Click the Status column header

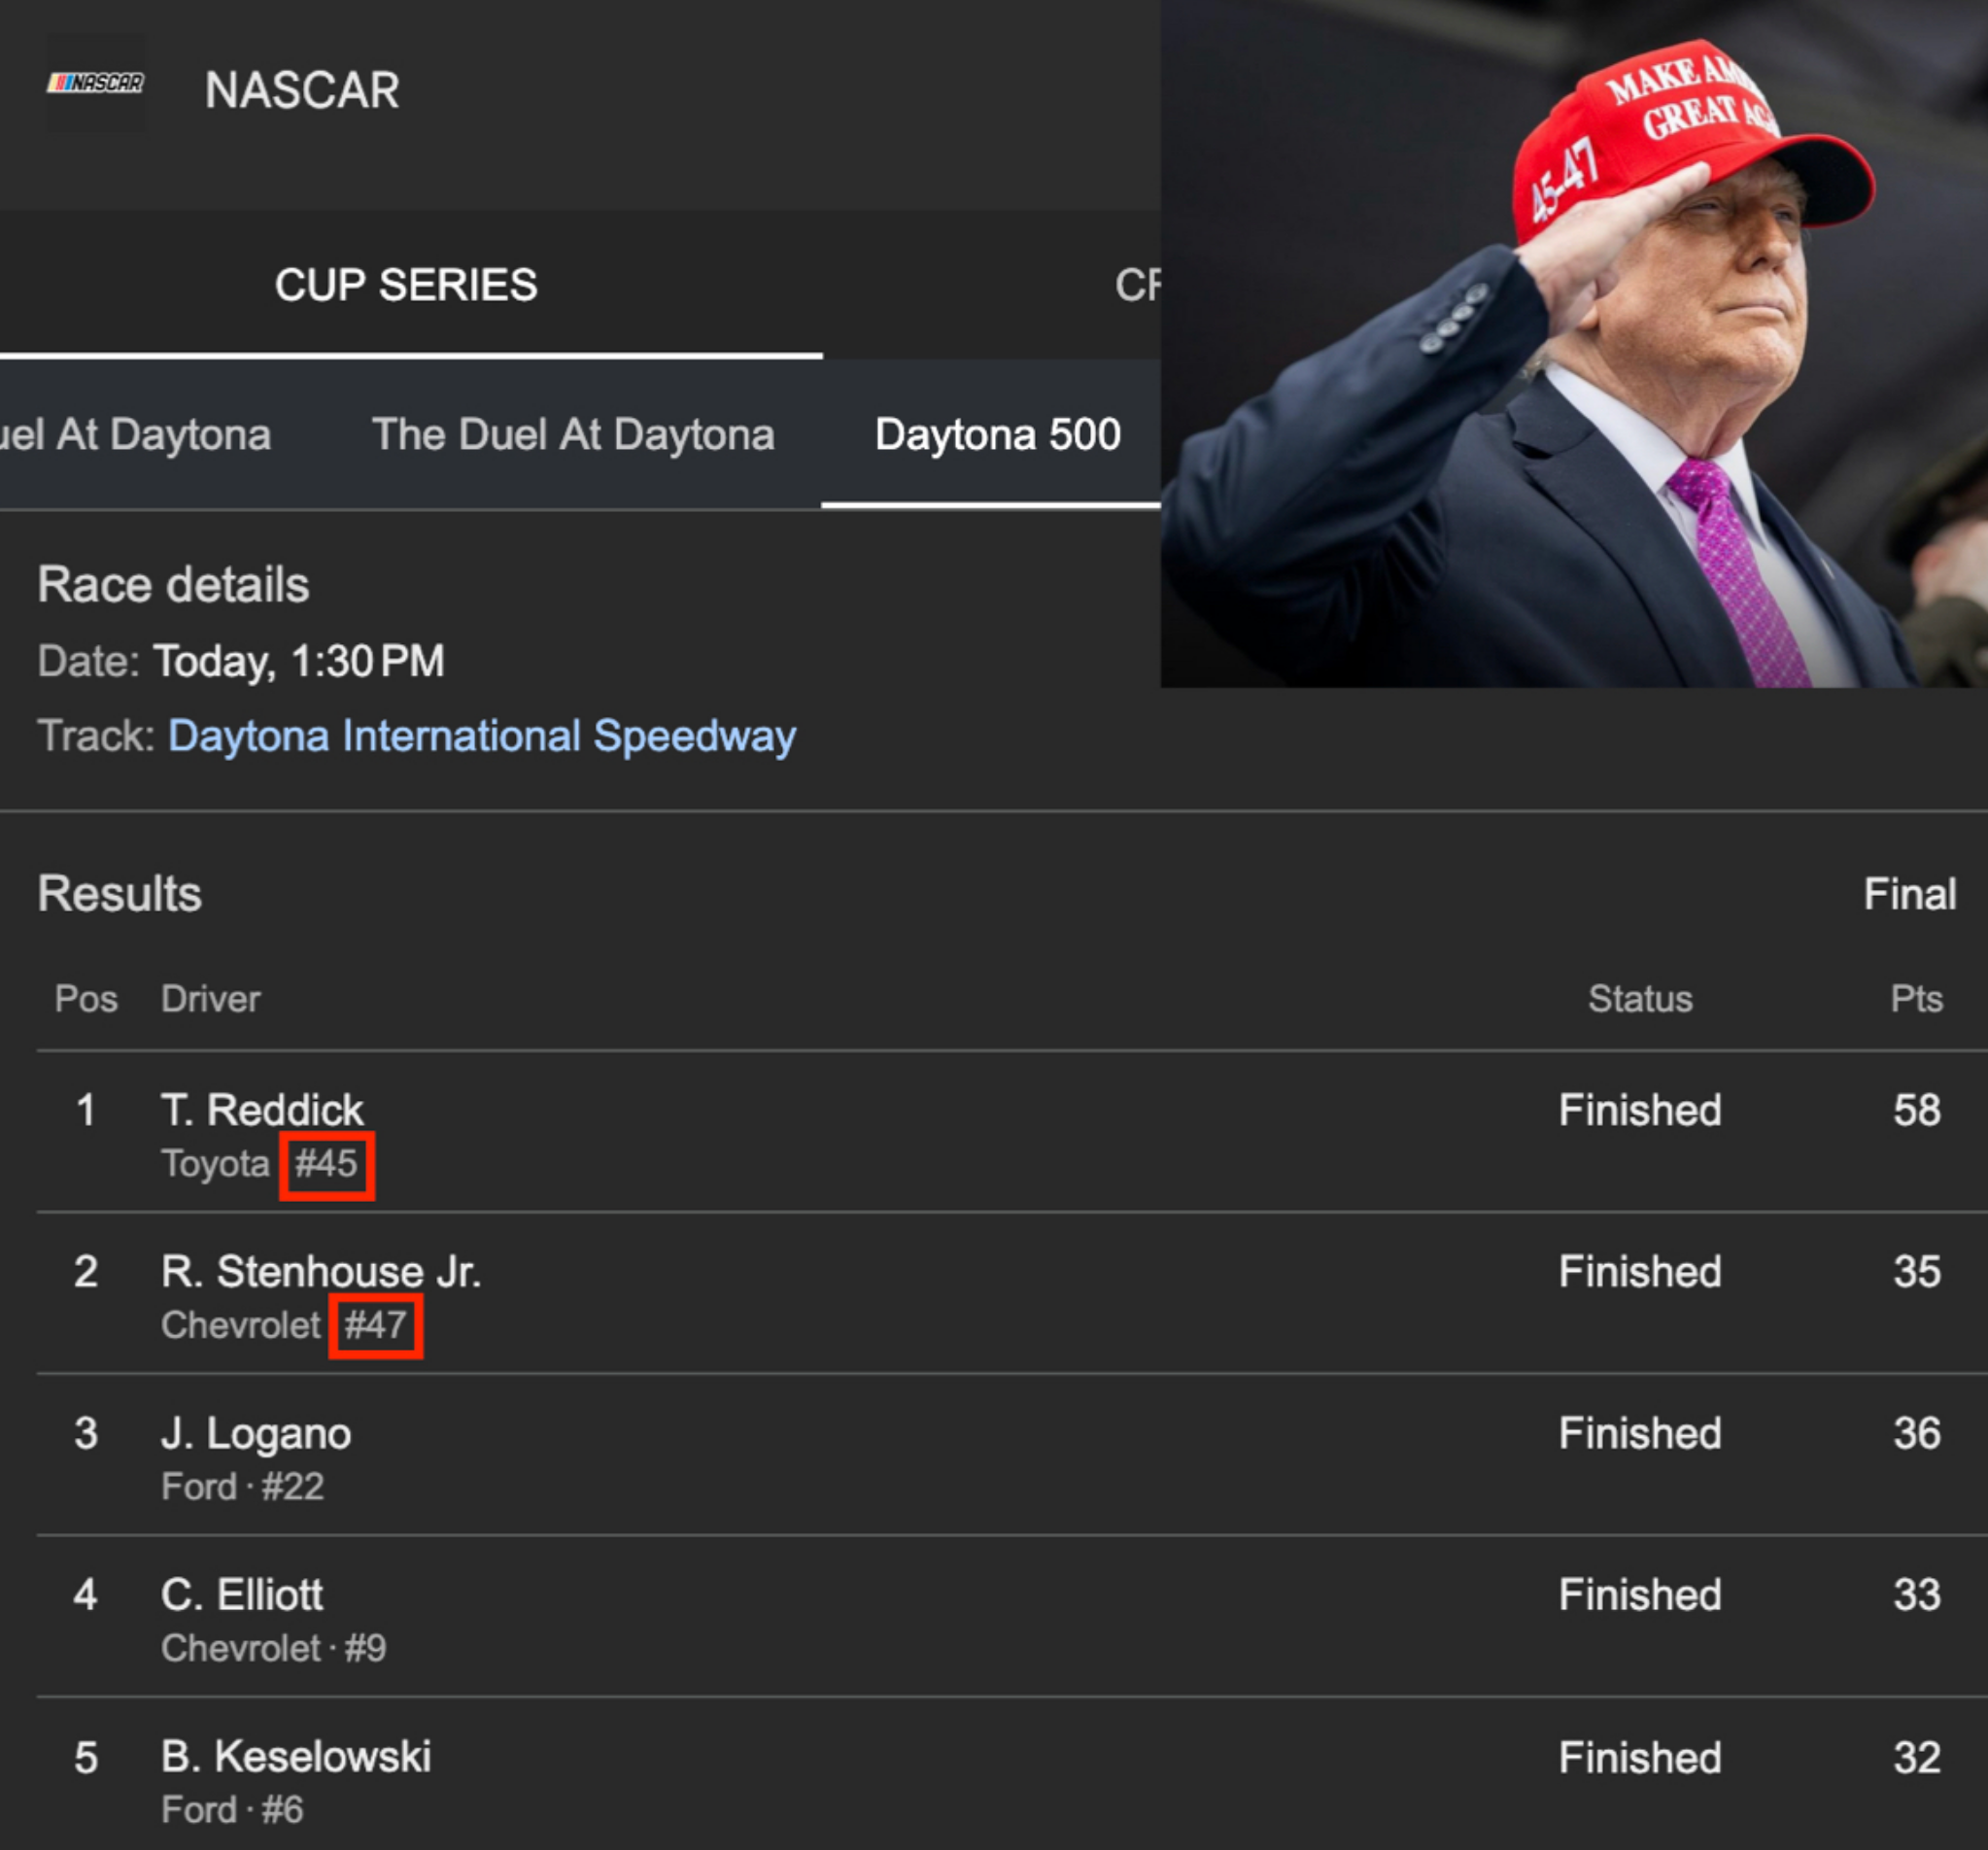(1640, 999)
